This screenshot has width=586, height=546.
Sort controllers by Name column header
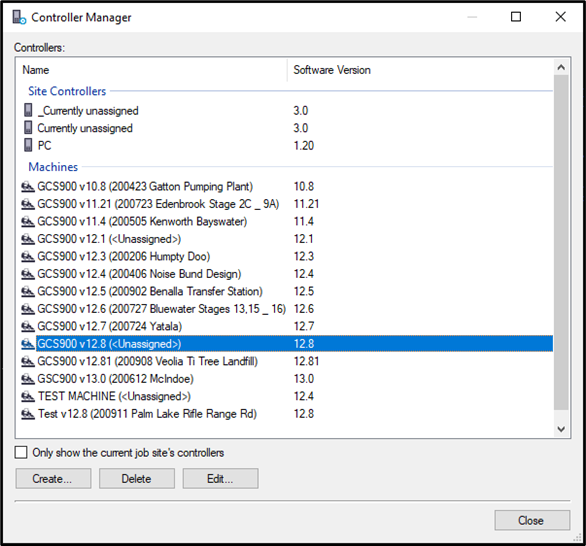coord(152,70)
